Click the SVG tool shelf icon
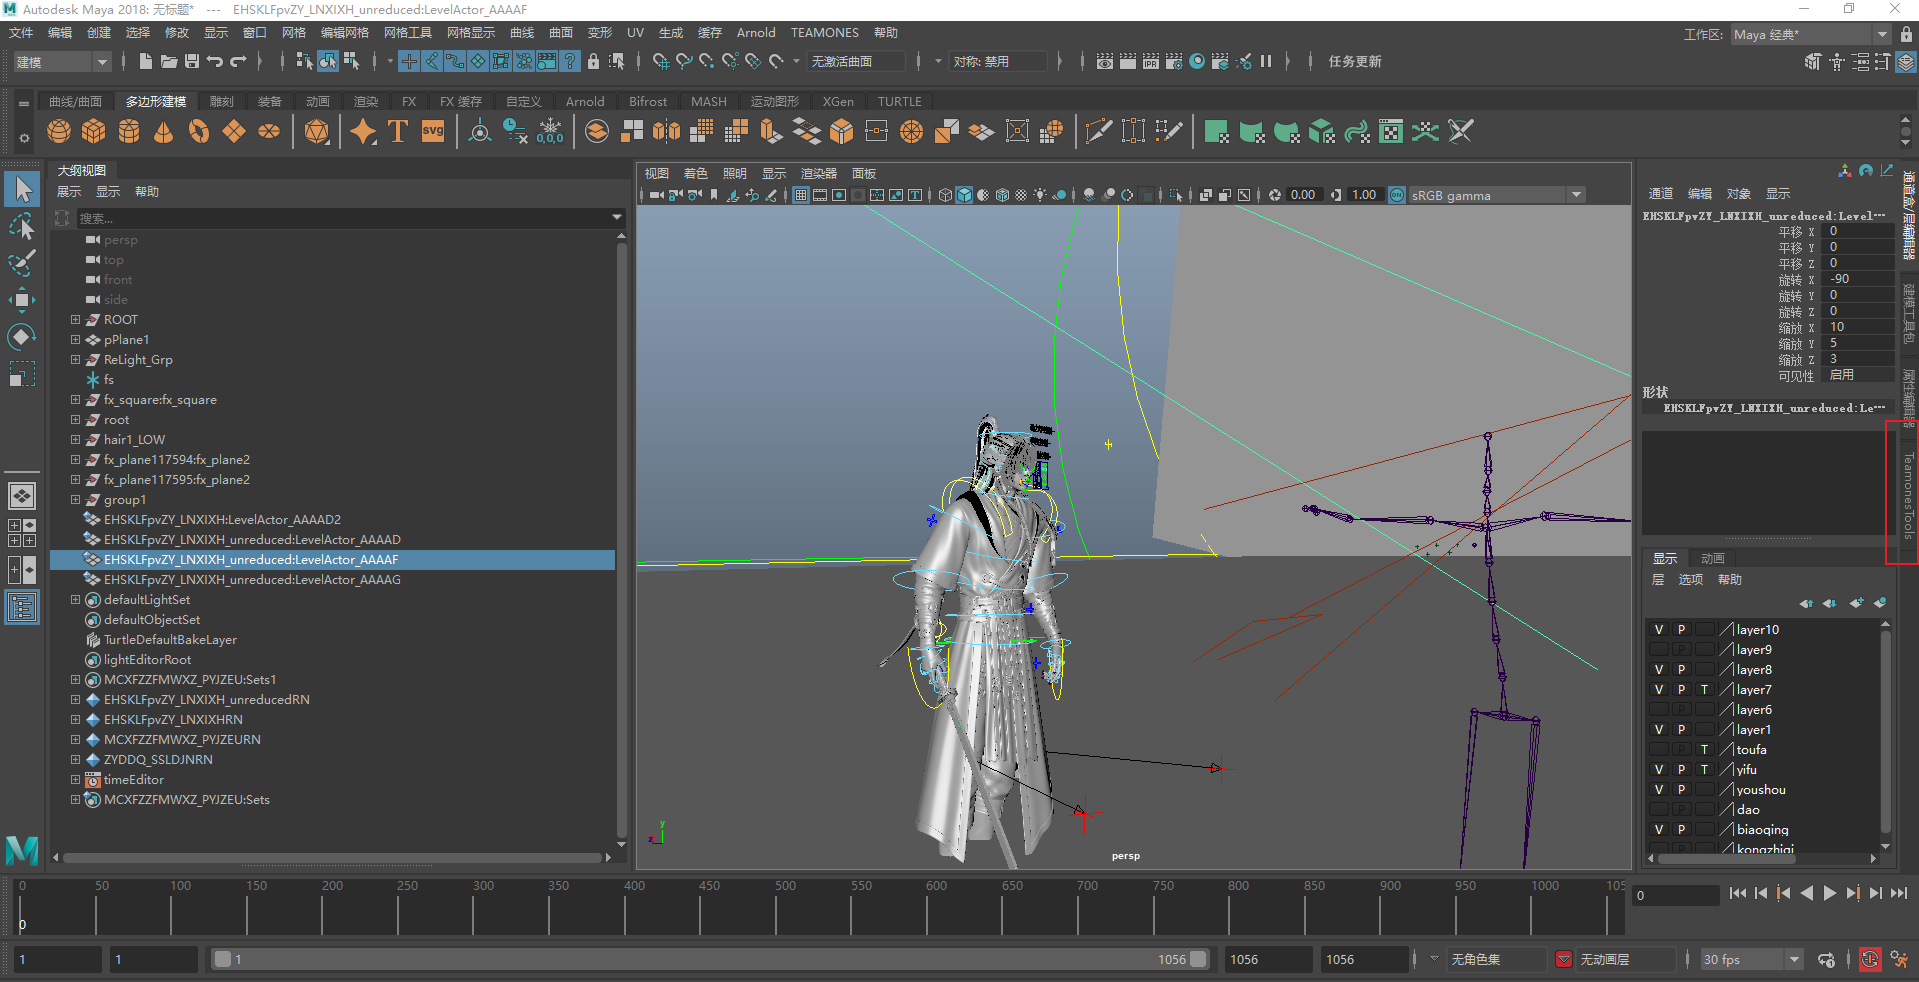1919x982 pixels. pos(433,132)
